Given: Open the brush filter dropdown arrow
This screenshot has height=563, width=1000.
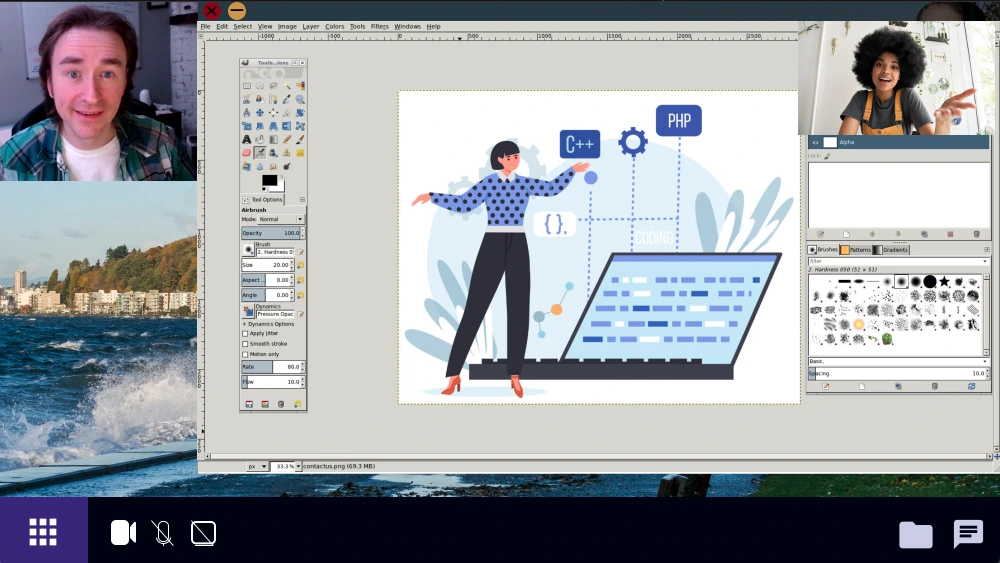Looking at the screenshot, I should 985,261.
